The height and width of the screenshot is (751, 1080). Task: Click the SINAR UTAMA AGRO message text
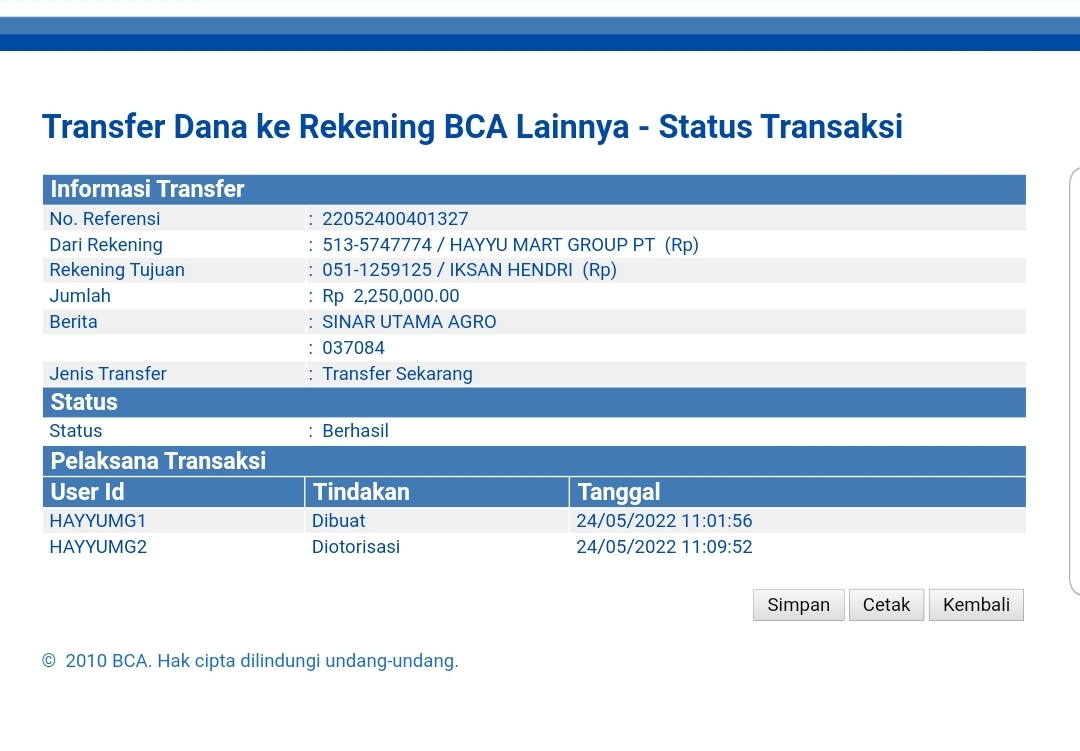tap(409, 322)
